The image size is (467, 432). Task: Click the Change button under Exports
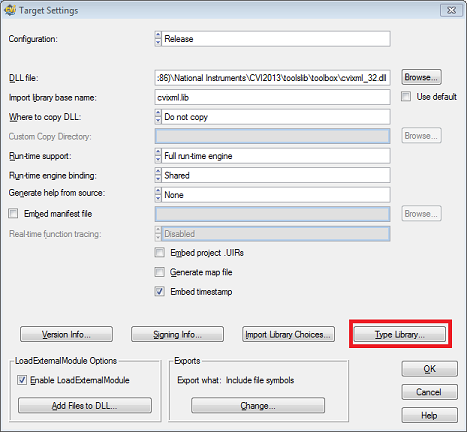[258, 405]
